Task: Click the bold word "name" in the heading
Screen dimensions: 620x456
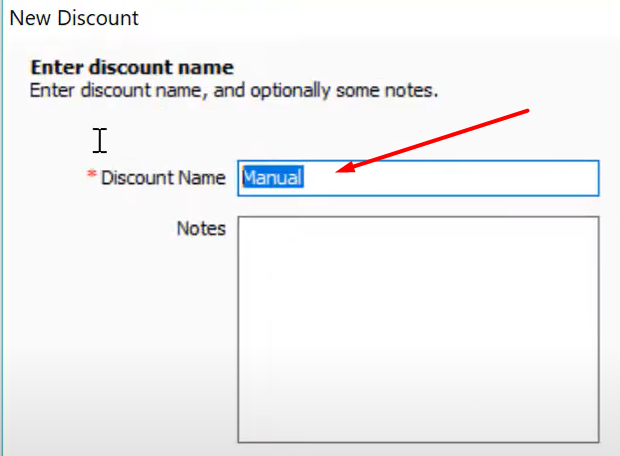Action: pos(206,68)
